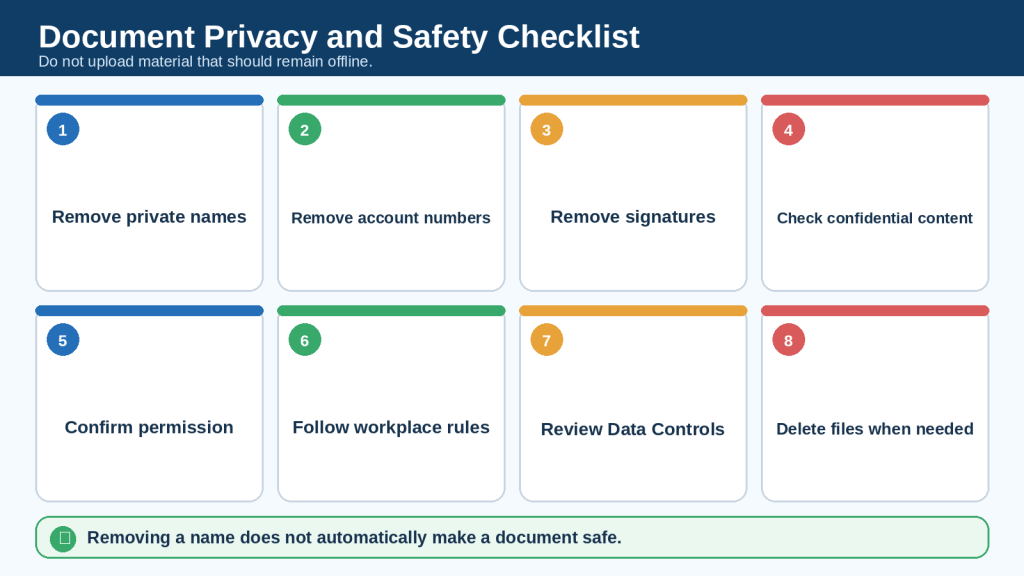Click the red color bar above card 4
1024x576 pixels.
tap(875, 100)
